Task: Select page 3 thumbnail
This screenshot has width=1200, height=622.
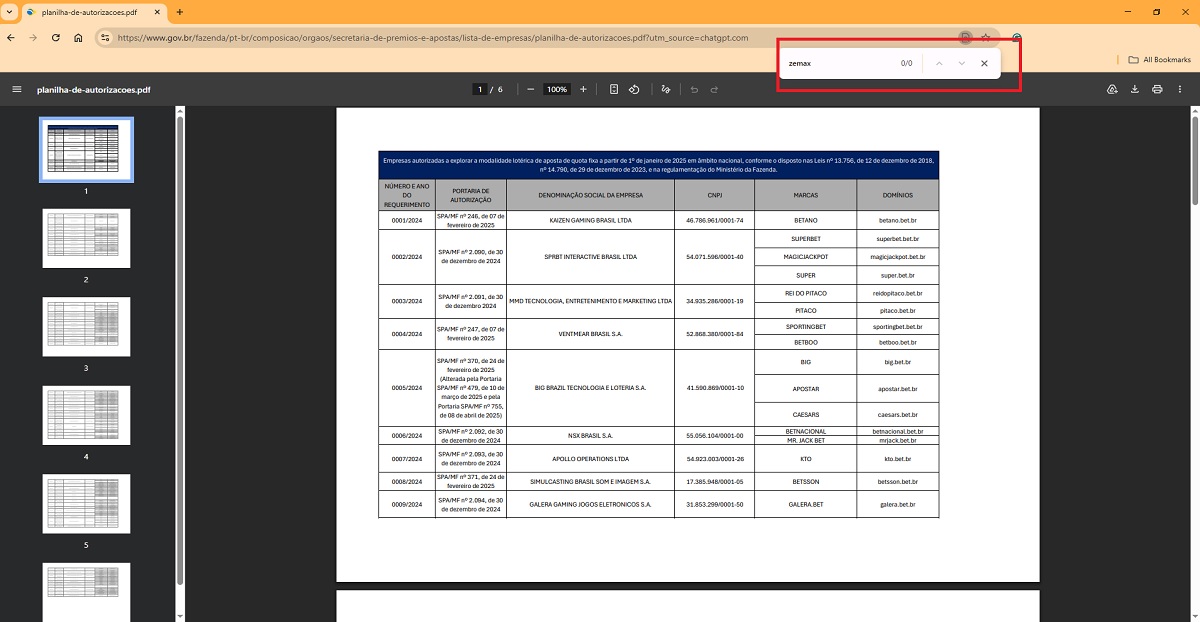Action: coord(86,327)
